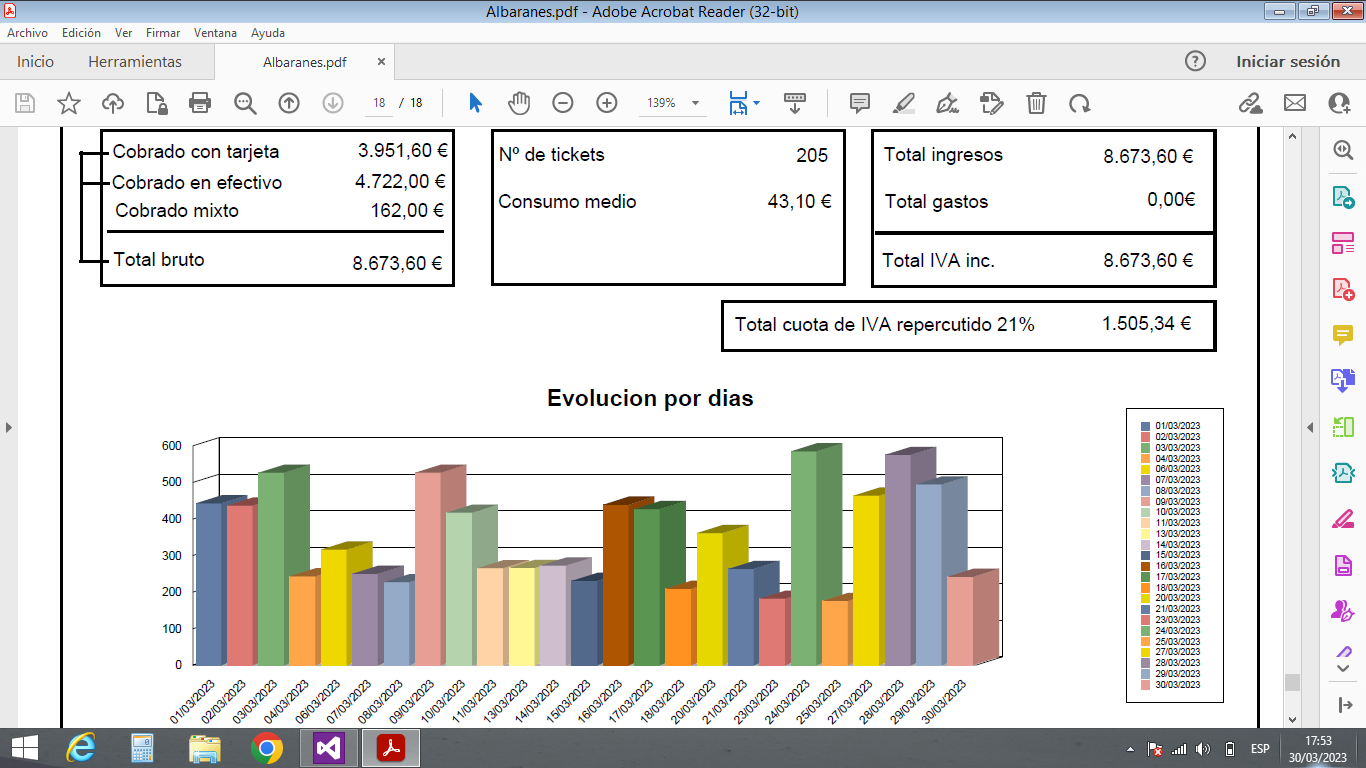
Task: Open the 139% zoom level dropdown
Action: pos(695,103)
